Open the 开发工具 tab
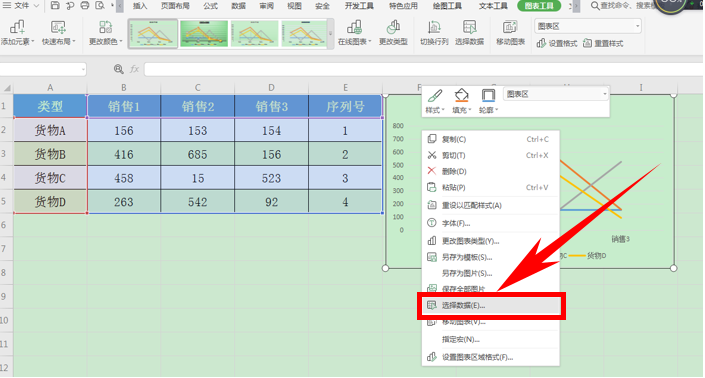 point(359,6)
